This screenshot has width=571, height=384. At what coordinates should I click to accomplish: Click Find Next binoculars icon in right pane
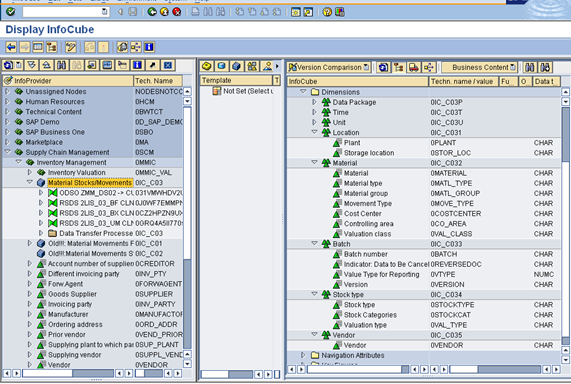pos(545,67)
